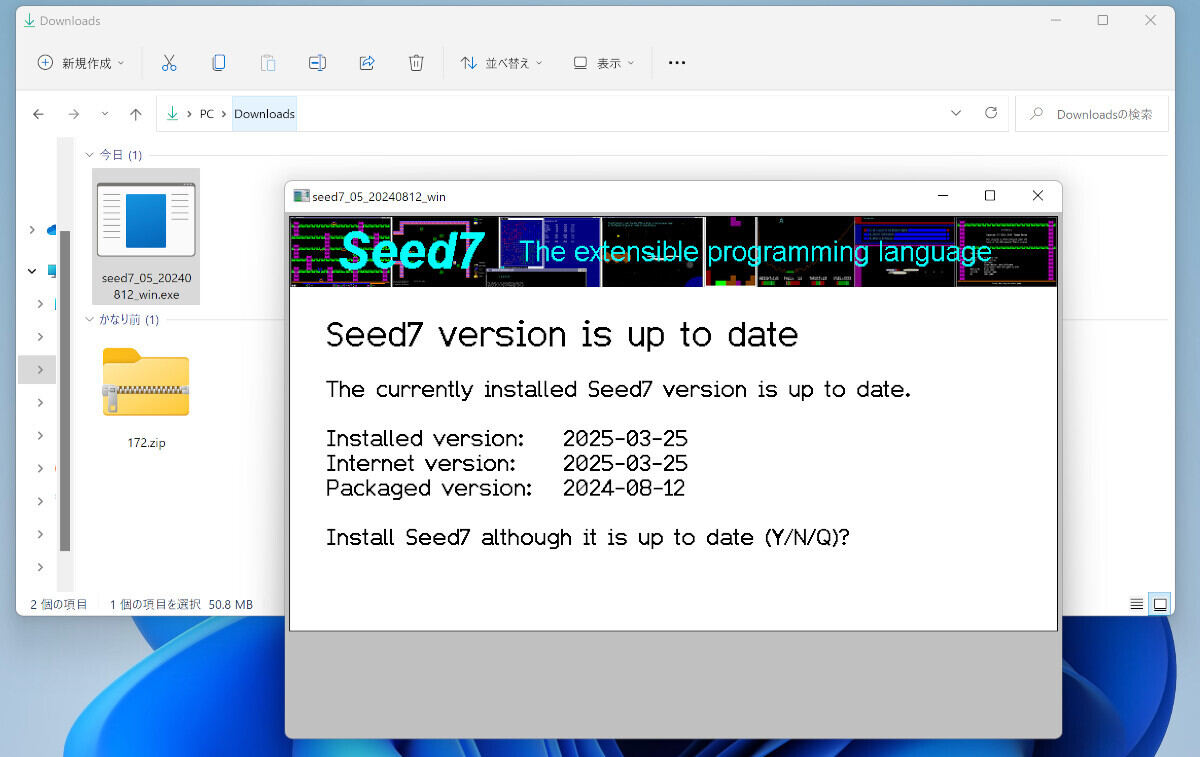Click the Delete trash icon in Explorer toolbar

click(416, 63)
